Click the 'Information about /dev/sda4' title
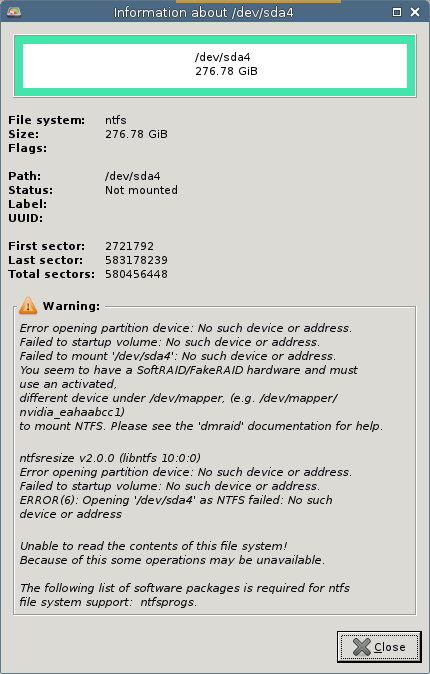Image resolution: width=430 pixels, height=674 pixels. (203, 12)
